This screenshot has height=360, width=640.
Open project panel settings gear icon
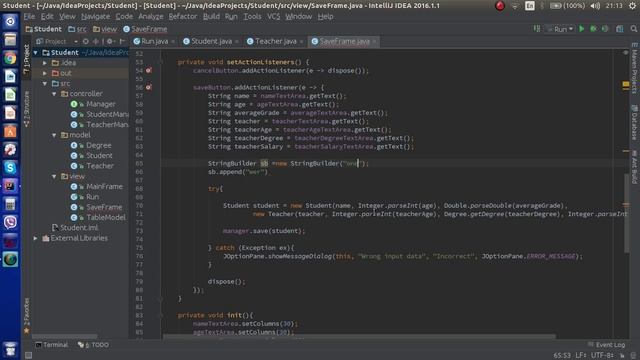(110, 41)
